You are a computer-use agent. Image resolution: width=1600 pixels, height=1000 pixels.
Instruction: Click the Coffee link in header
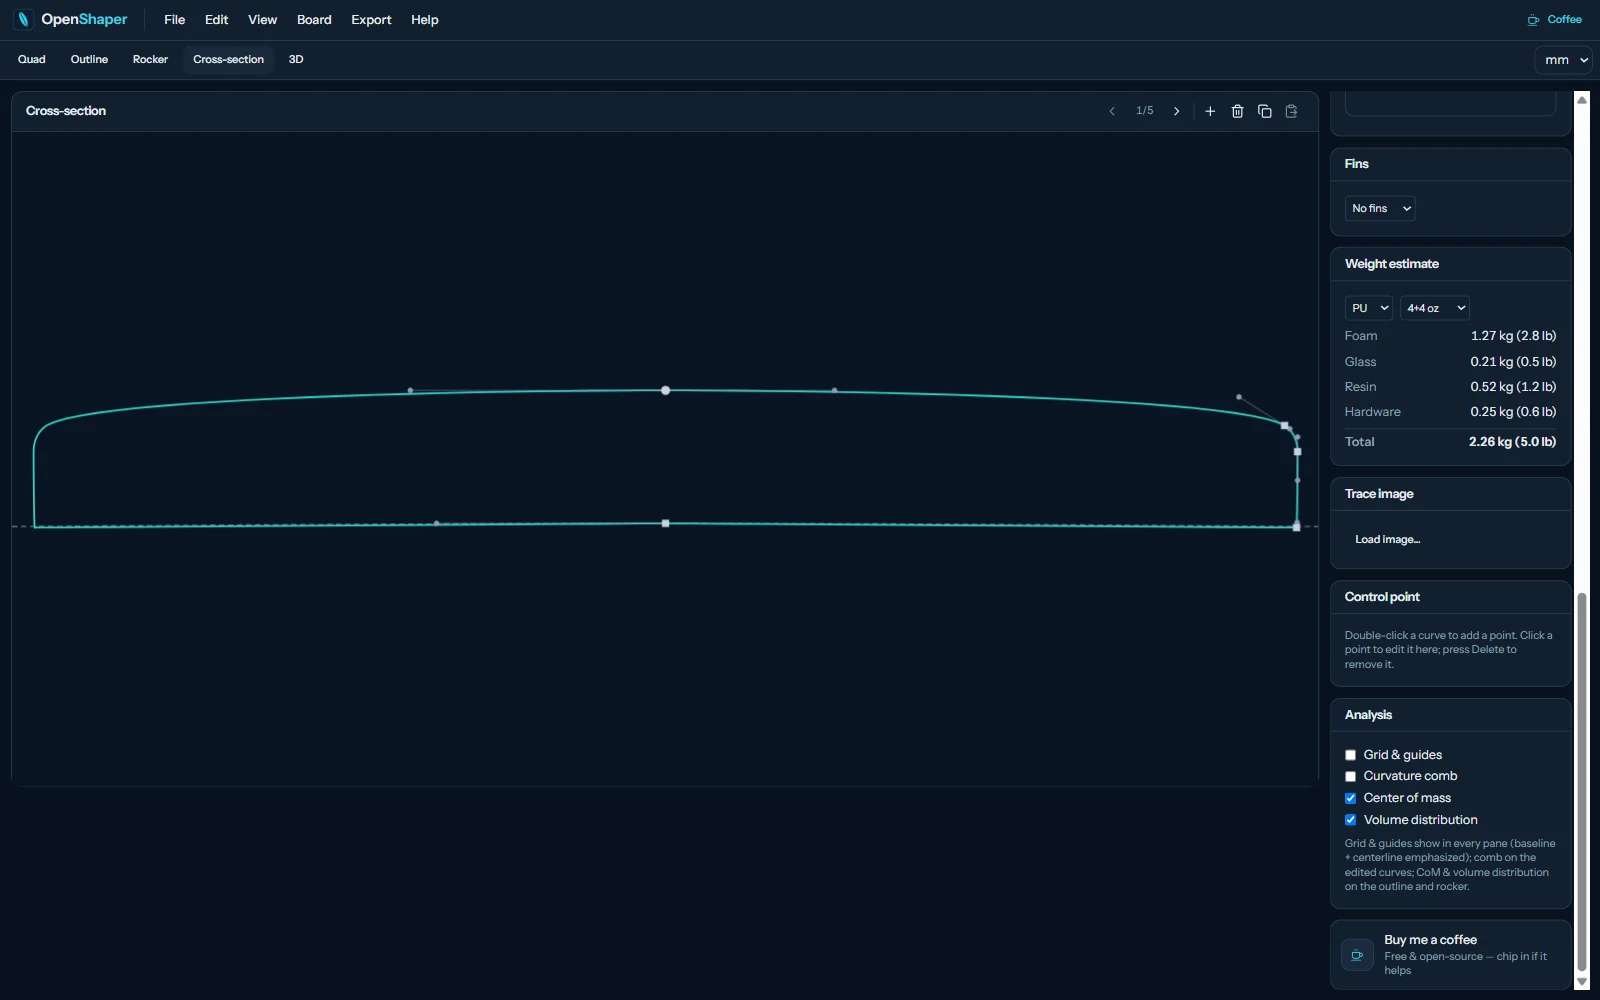click(x=1554, y=20)
